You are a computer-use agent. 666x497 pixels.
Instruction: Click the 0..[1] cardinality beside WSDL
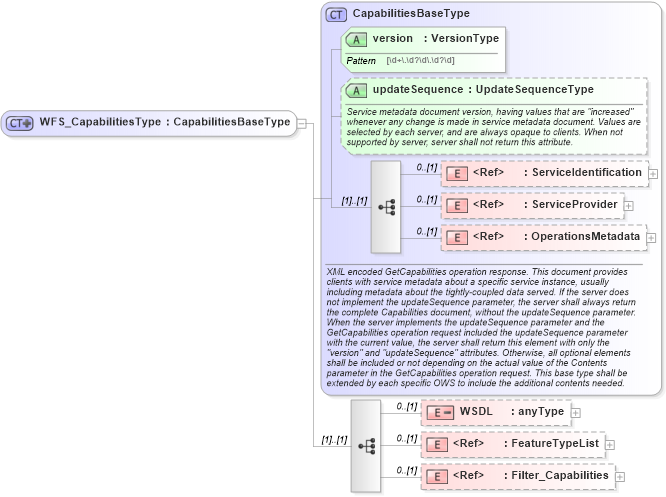[x=407, y=407]
